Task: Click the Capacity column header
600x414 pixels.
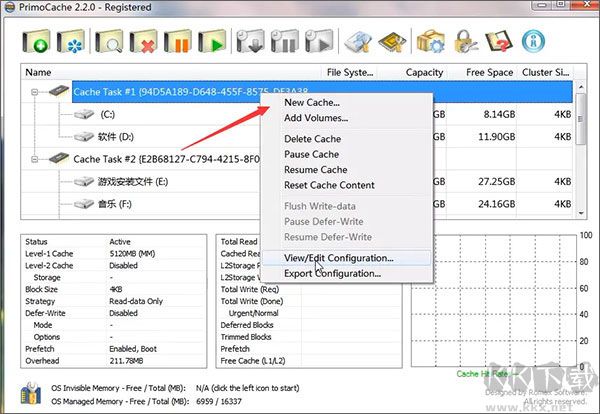Action: click(424, 72)
